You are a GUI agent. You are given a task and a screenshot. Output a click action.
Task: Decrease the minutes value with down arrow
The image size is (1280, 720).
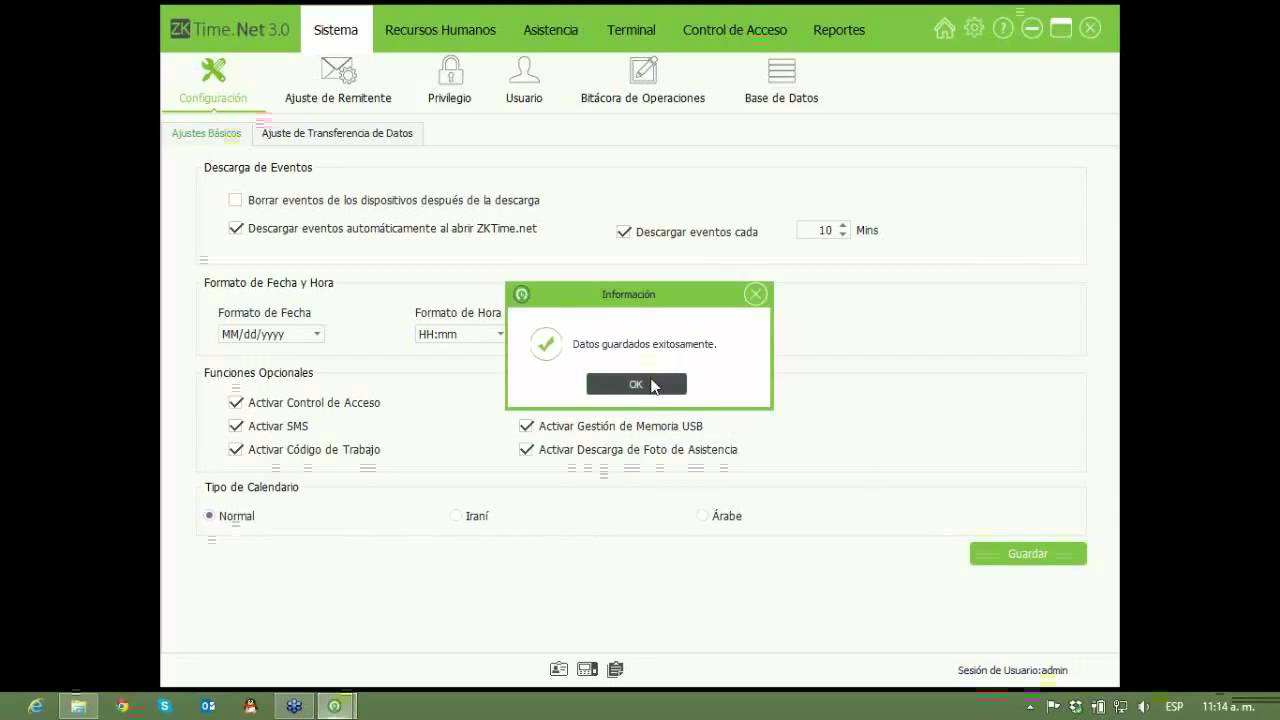coord(843,235)
